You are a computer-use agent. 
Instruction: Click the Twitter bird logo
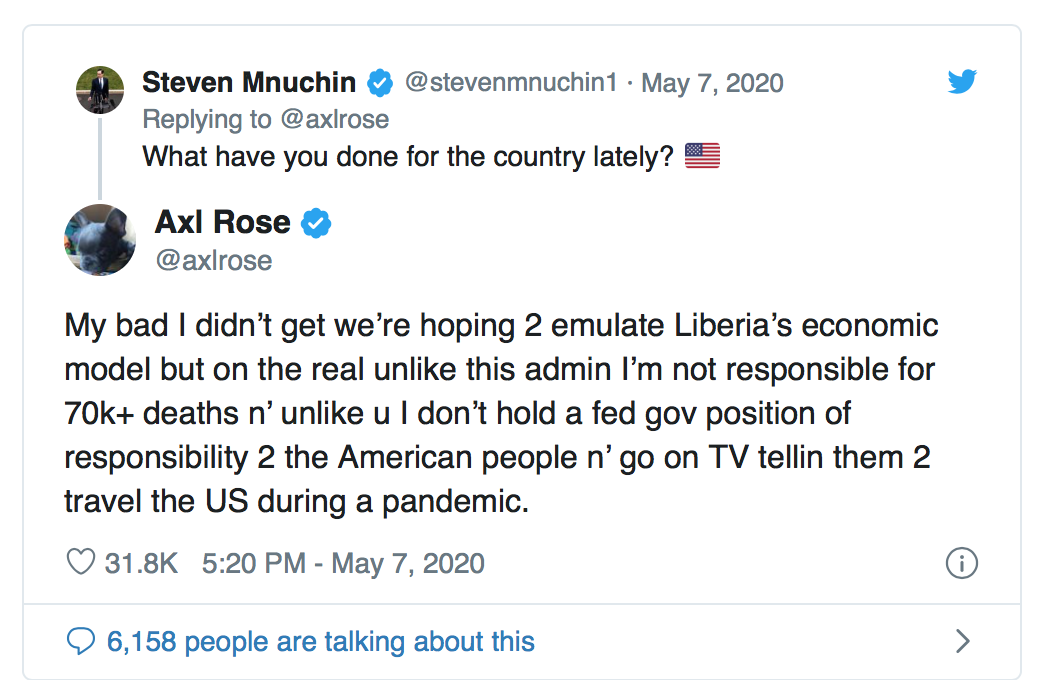[961, 81]
